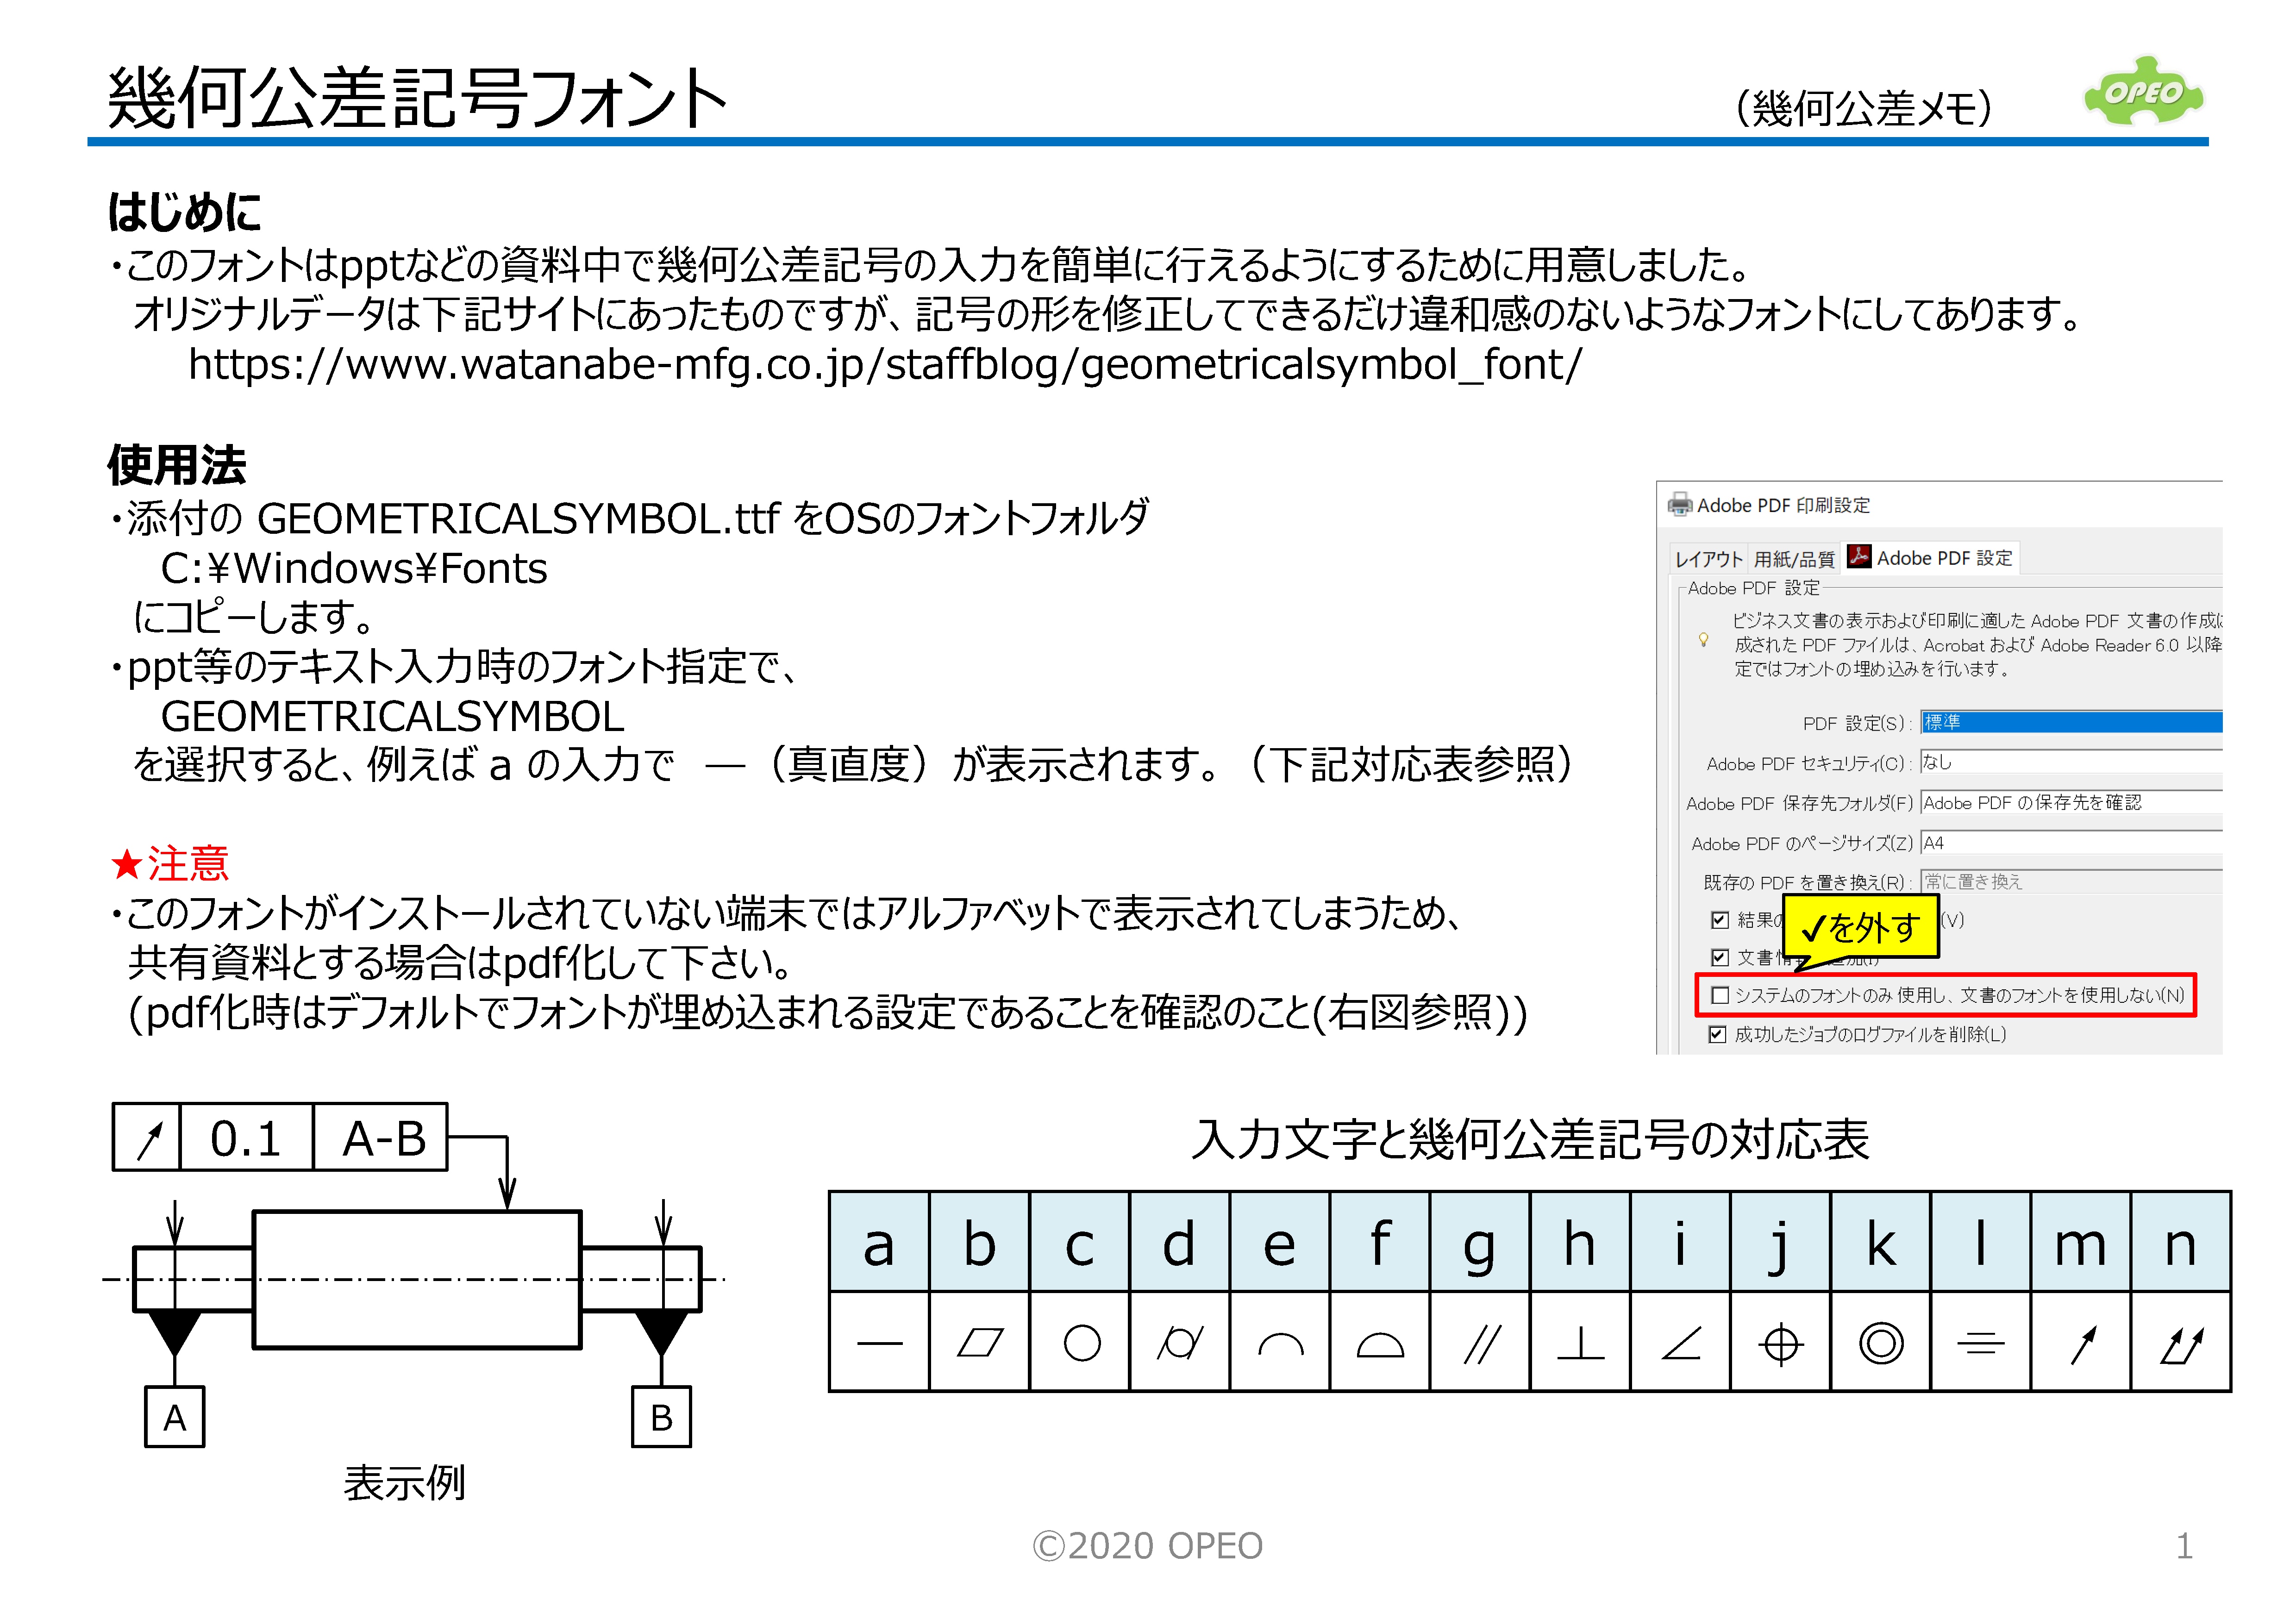Screen dimensions: 2296x1619
Task: Click header cell 'e' in the correspondence table
Action: (x=1280, y=1242)
